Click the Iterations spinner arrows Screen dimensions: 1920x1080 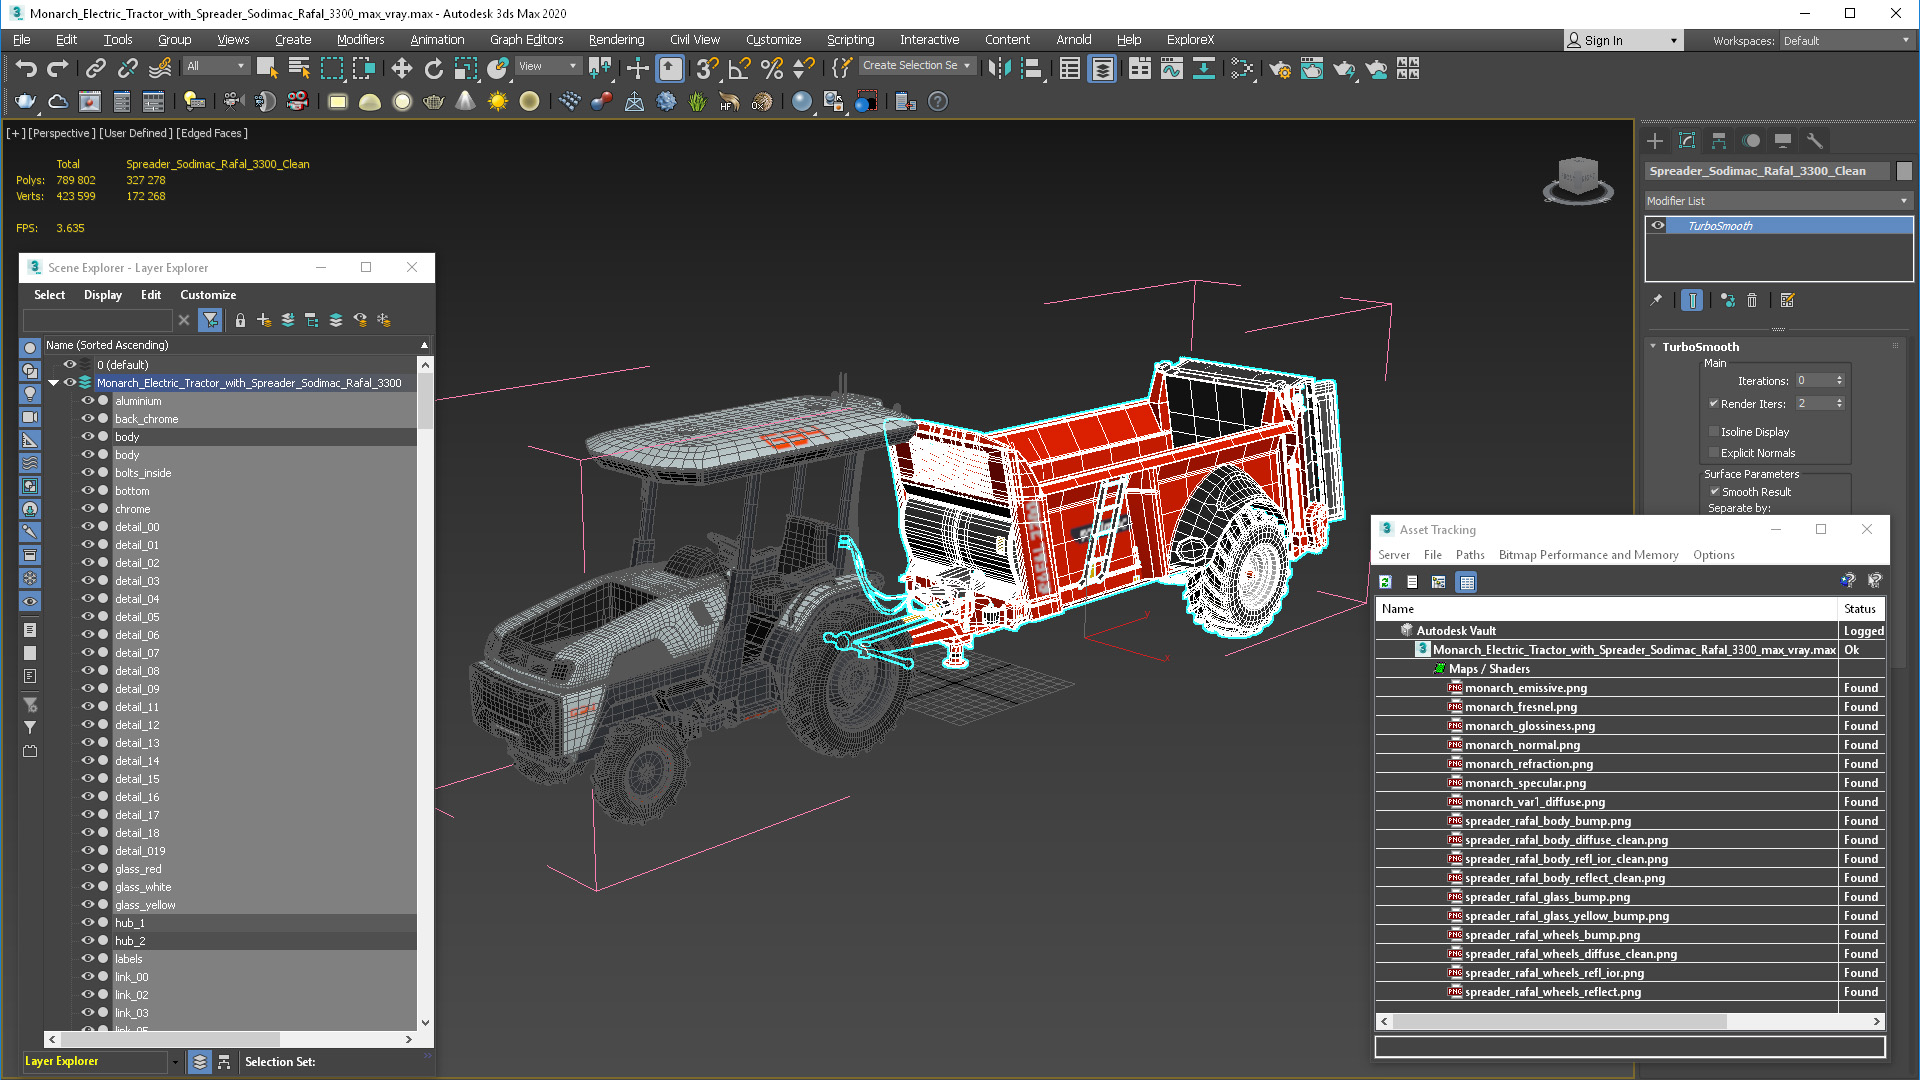click(x=1839, y=381)
